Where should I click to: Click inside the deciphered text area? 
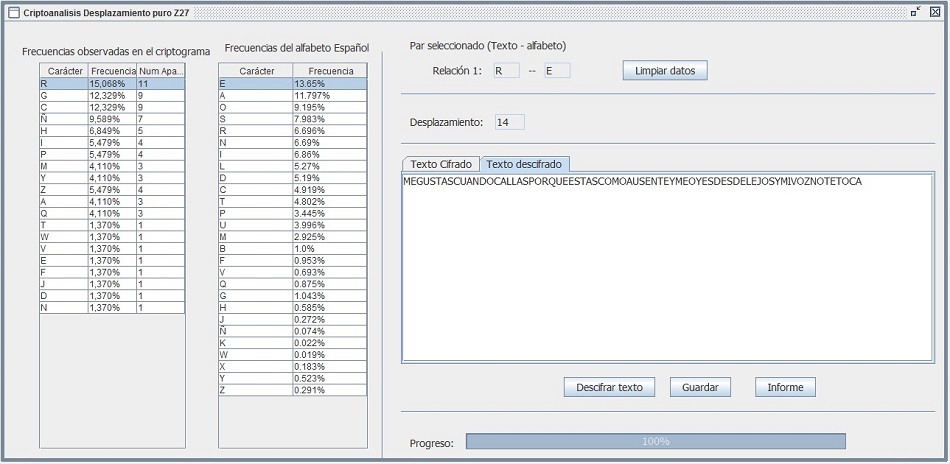[x=667, y=270]
